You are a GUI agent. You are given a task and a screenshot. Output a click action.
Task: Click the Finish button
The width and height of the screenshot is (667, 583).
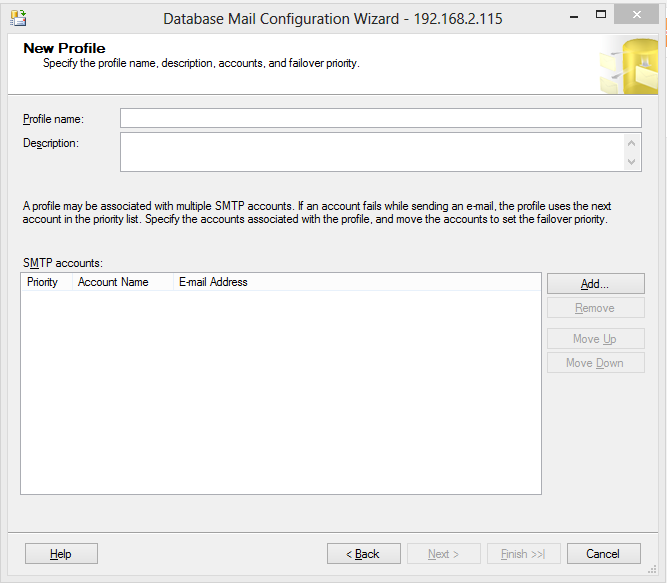(x=524, y=554)
